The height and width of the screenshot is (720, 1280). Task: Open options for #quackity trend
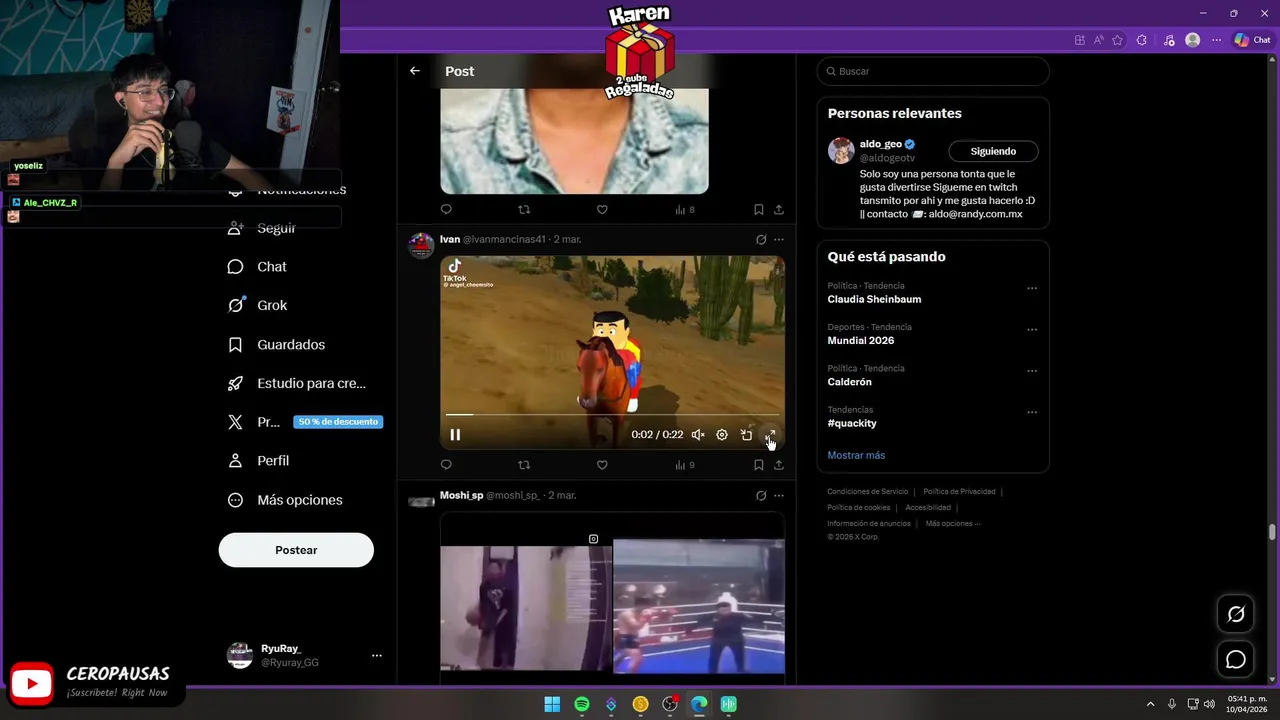(x=1032, y=412)
